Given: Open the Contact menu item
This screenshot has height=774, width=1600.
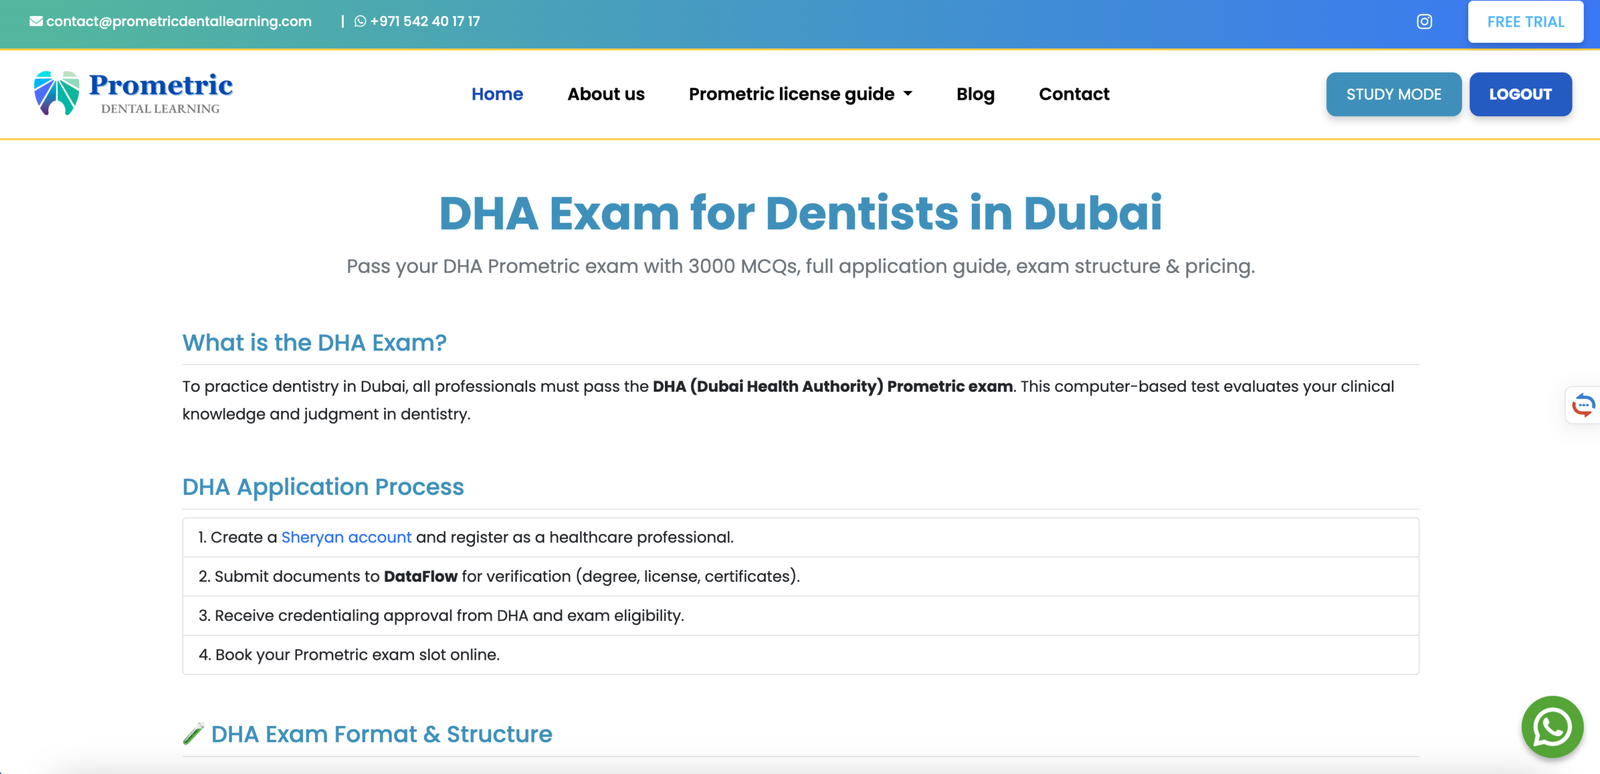Looking at the screenshot, I should click(x=1073, y=94).
